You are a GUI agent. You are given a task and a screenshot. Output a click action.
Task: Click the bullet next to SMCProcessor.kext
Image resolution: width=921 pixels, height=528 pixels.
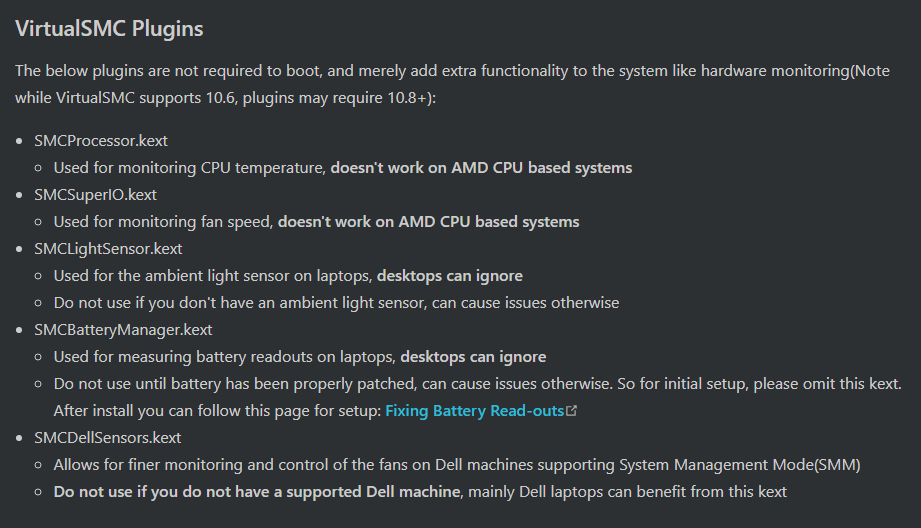pos(19,141)
